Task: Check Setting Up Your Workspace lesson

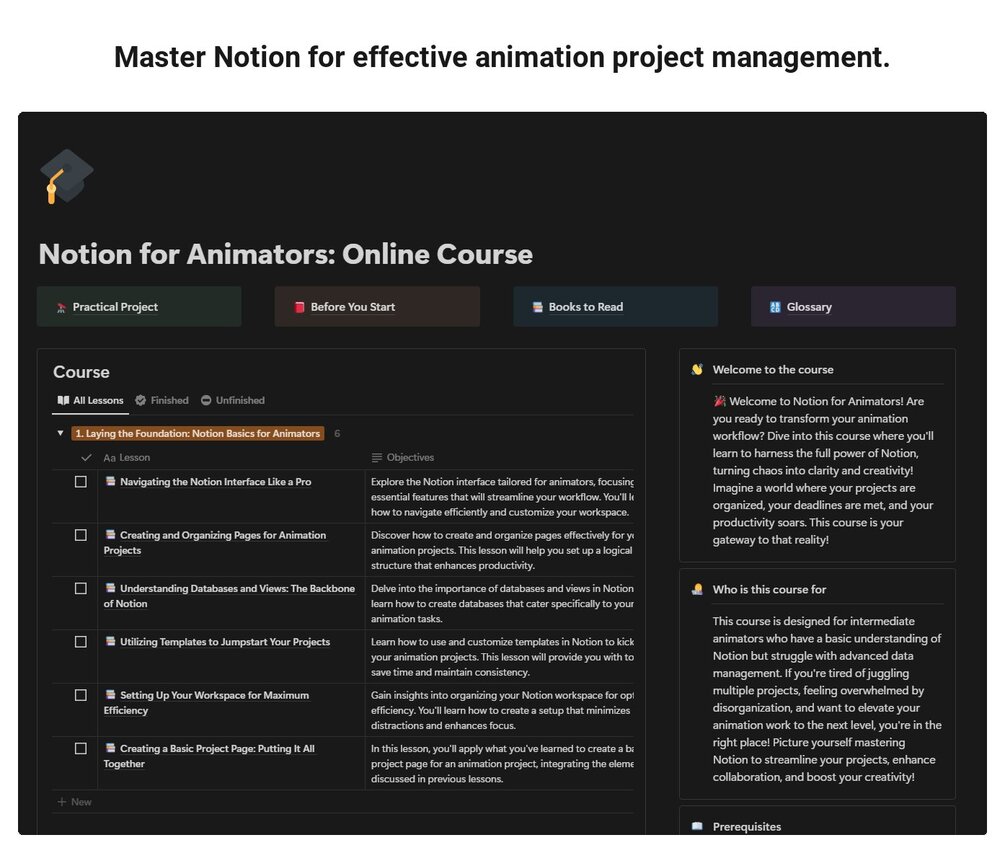Action: (81, 695)
